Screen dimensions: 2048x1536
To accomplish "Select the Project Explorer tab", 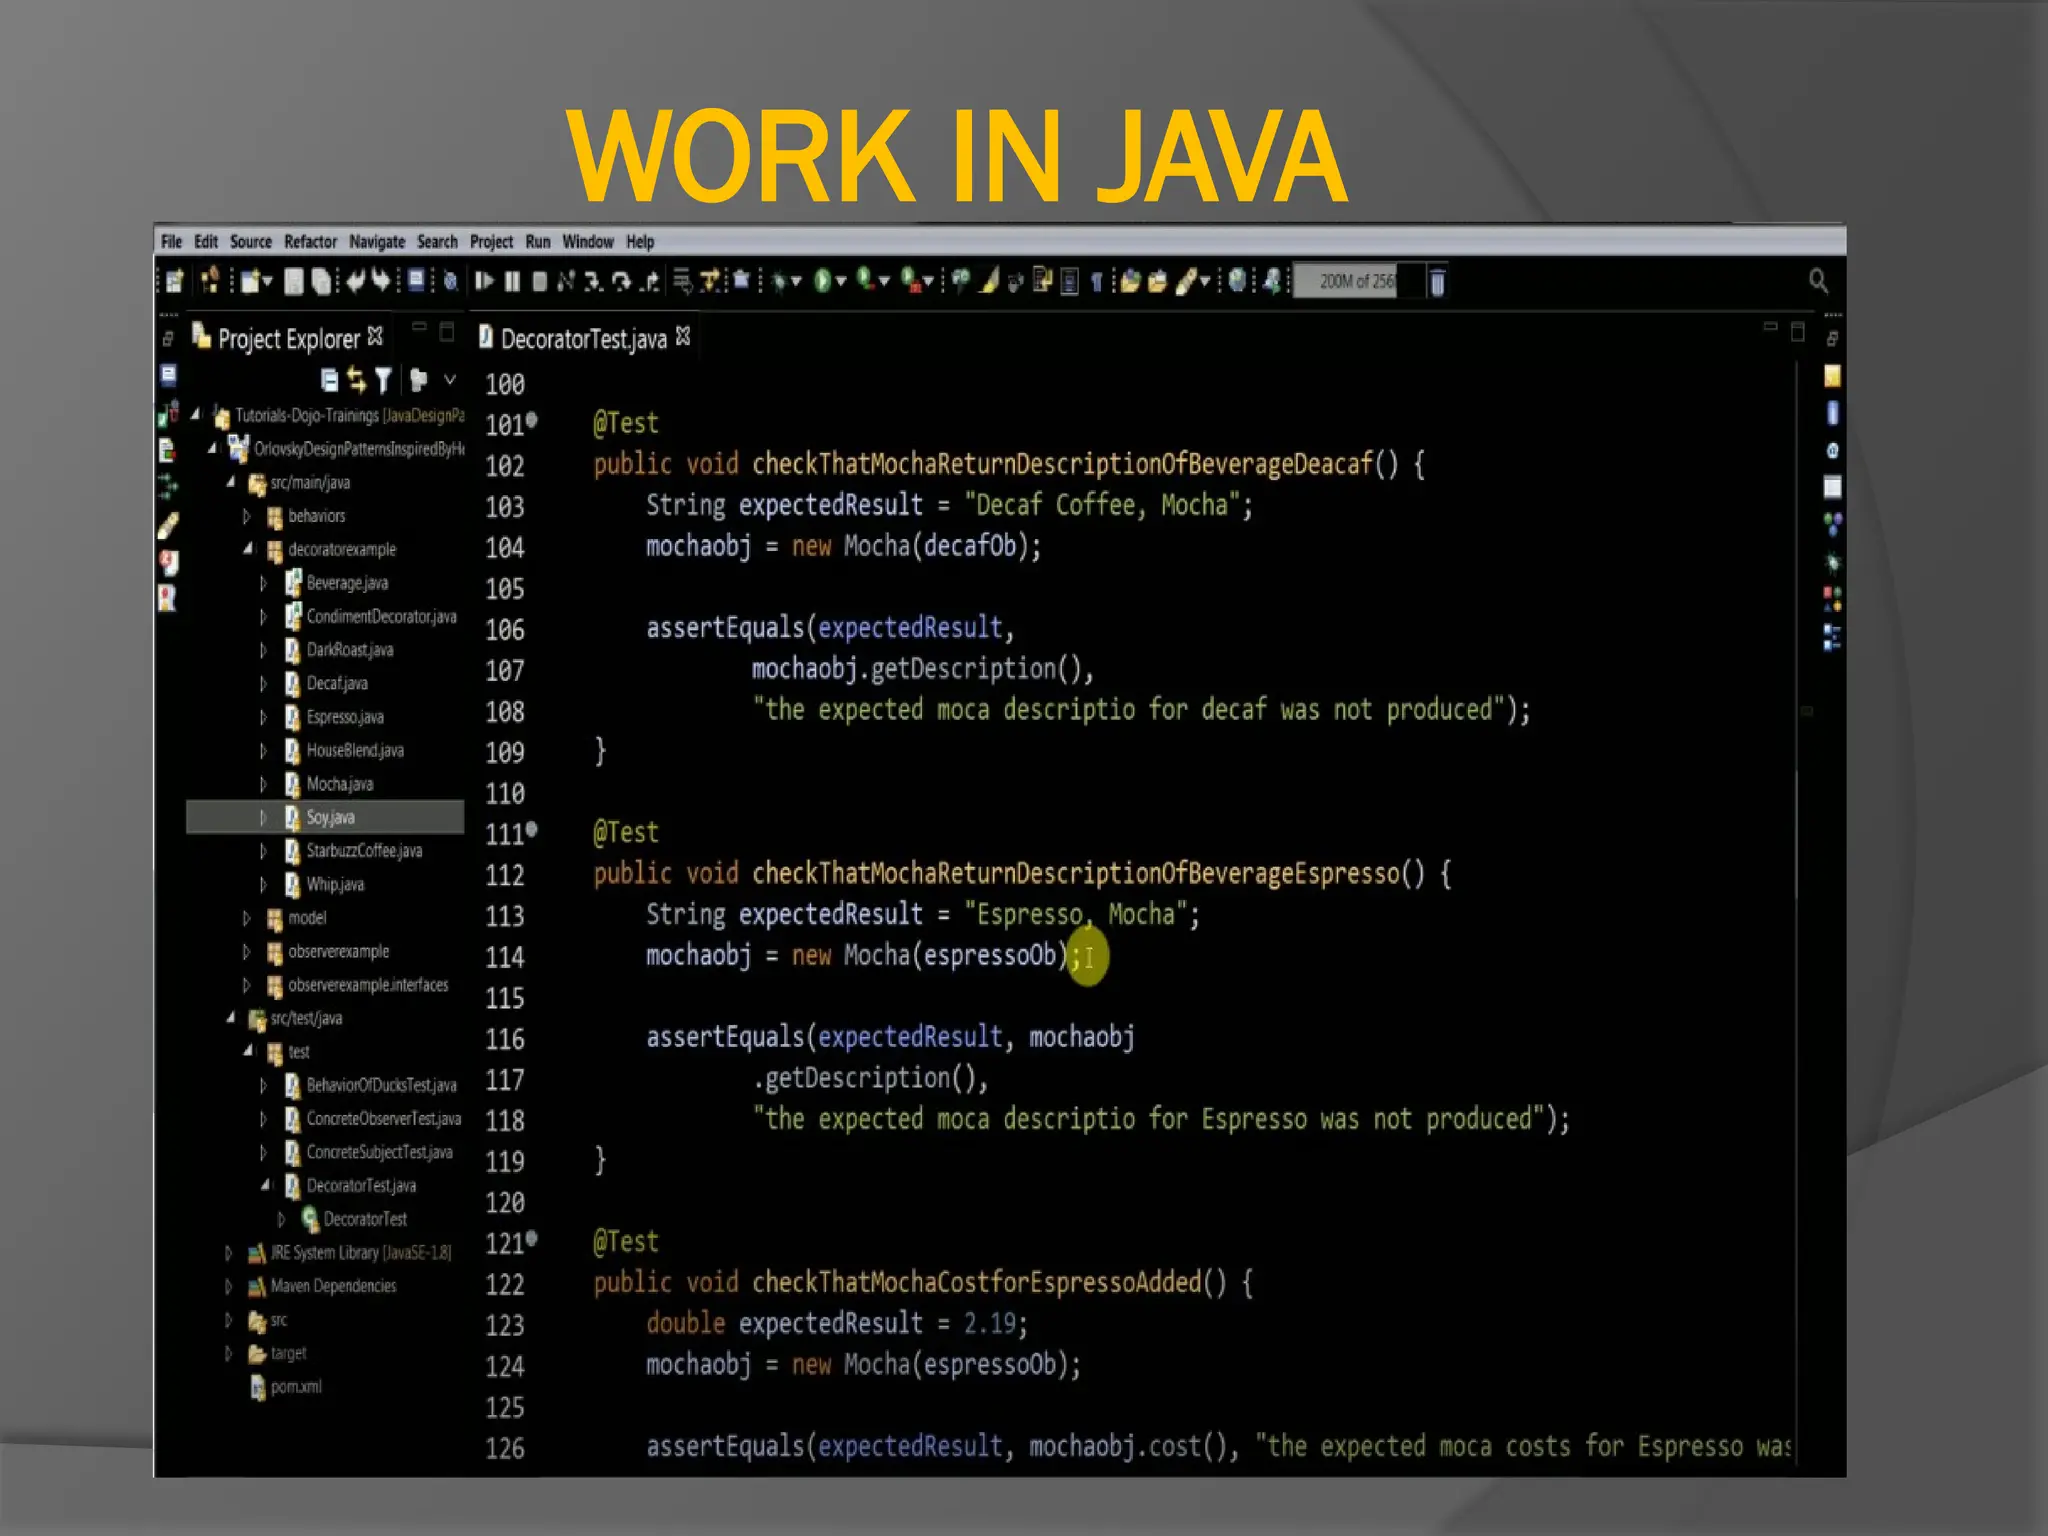I will (x=288, y=338).
